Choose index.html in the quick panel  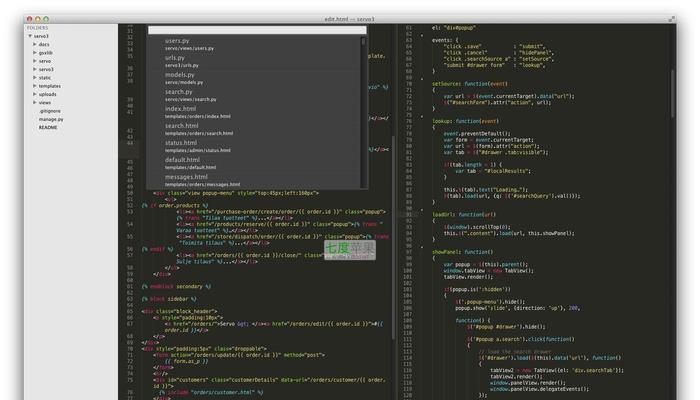254,112
